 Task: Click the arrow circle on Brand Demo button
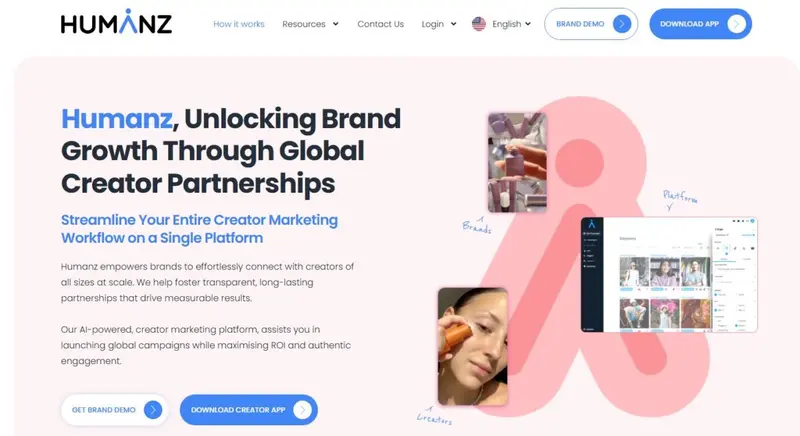[621, 24]
